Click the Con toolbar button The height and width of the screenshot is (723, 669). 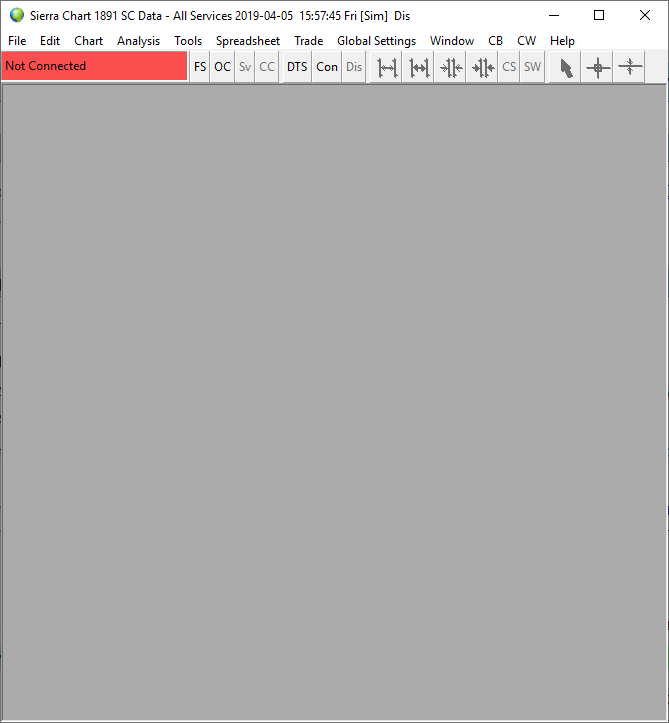[326, 67]
